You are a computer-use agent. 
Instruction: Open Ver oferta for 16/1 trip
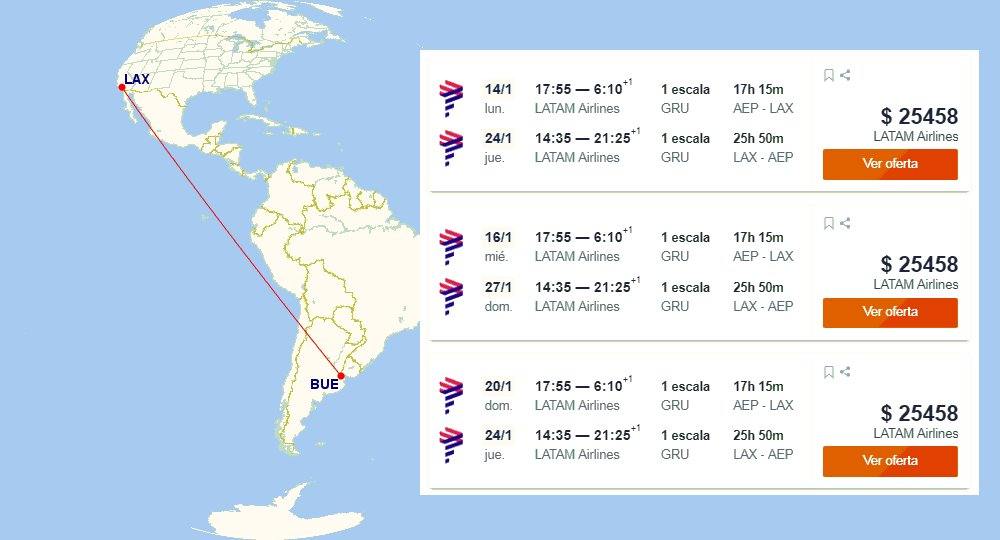coord(890,312)
